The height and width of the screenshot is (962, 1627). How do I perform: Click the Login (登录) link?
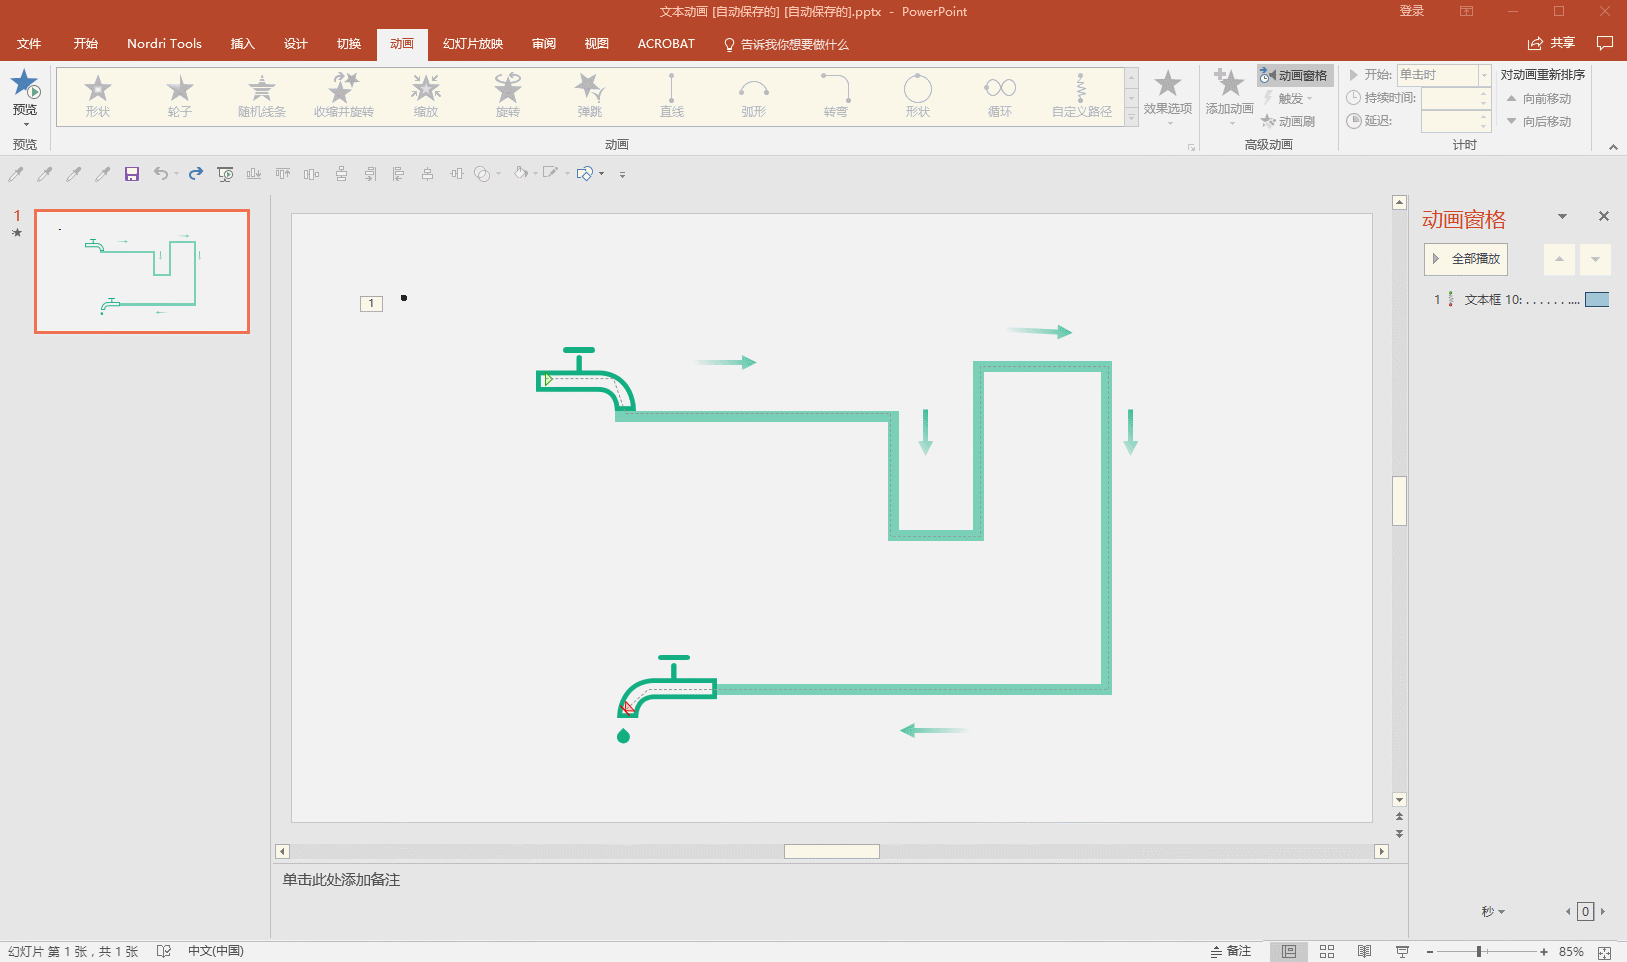pos(1411,11)
